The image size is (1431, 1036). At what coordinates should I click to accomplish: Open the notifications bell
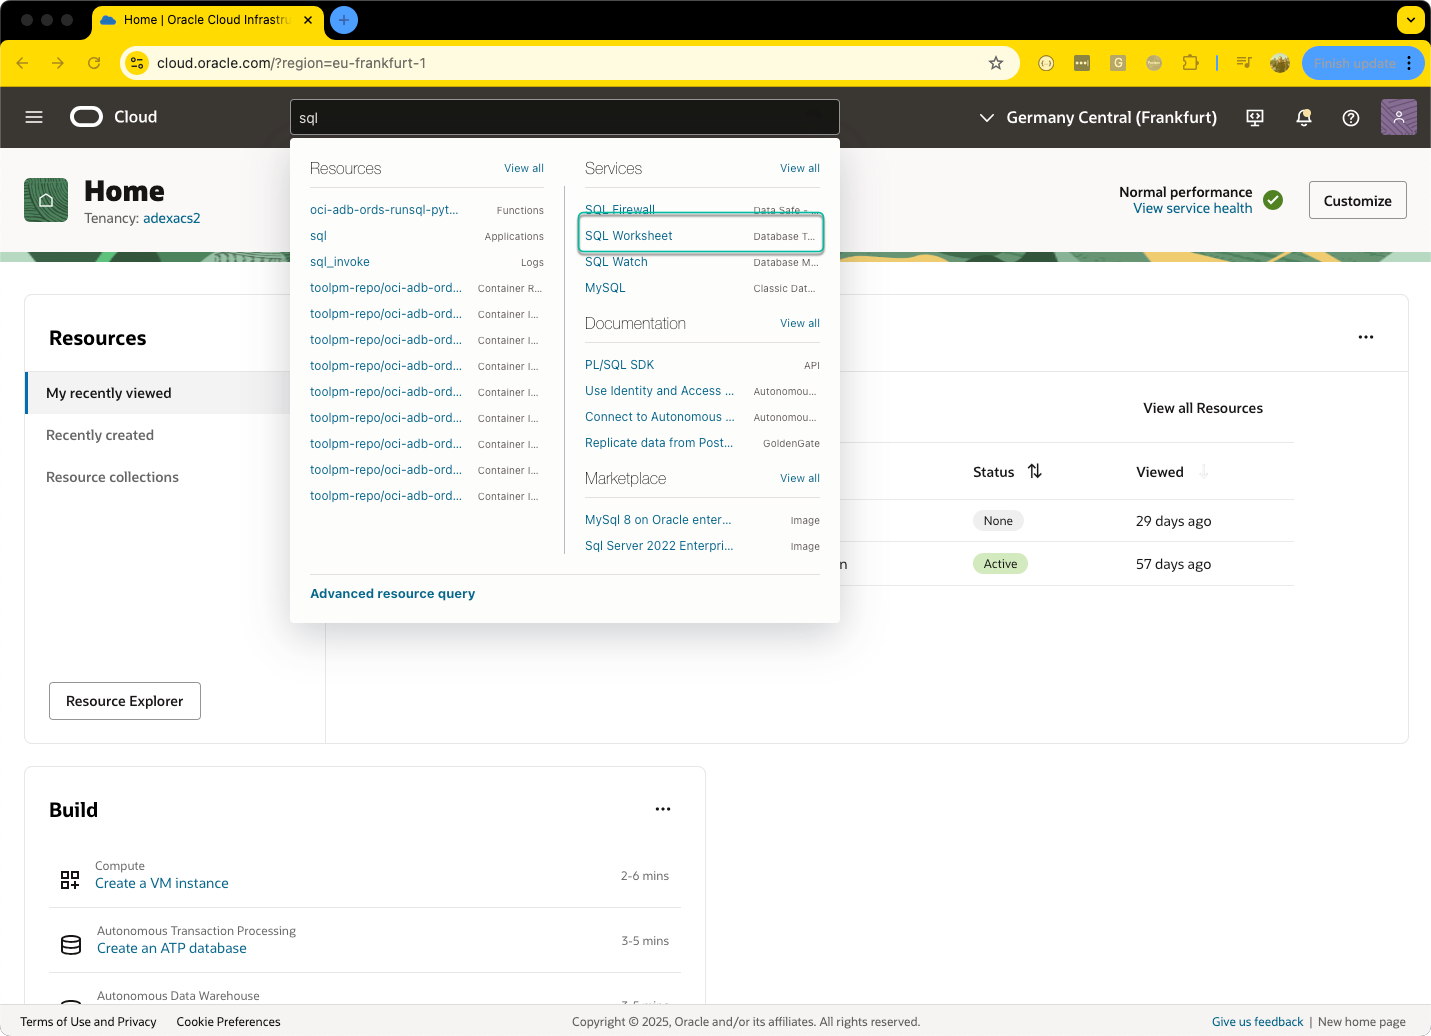click(1303, 118)
